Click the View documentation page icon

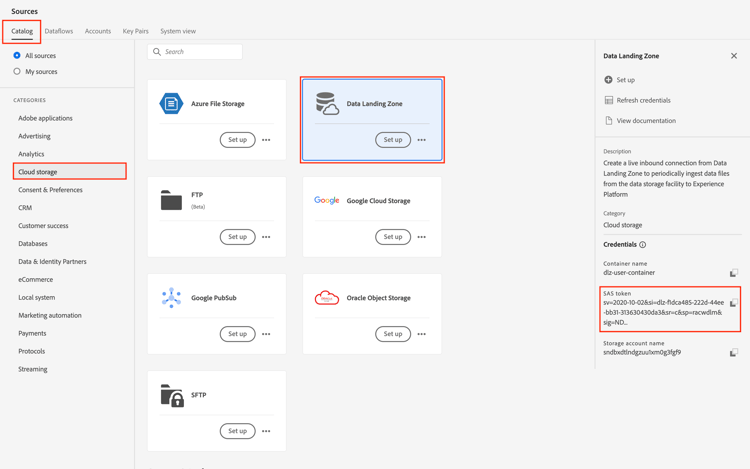click(x=608, y=120)
